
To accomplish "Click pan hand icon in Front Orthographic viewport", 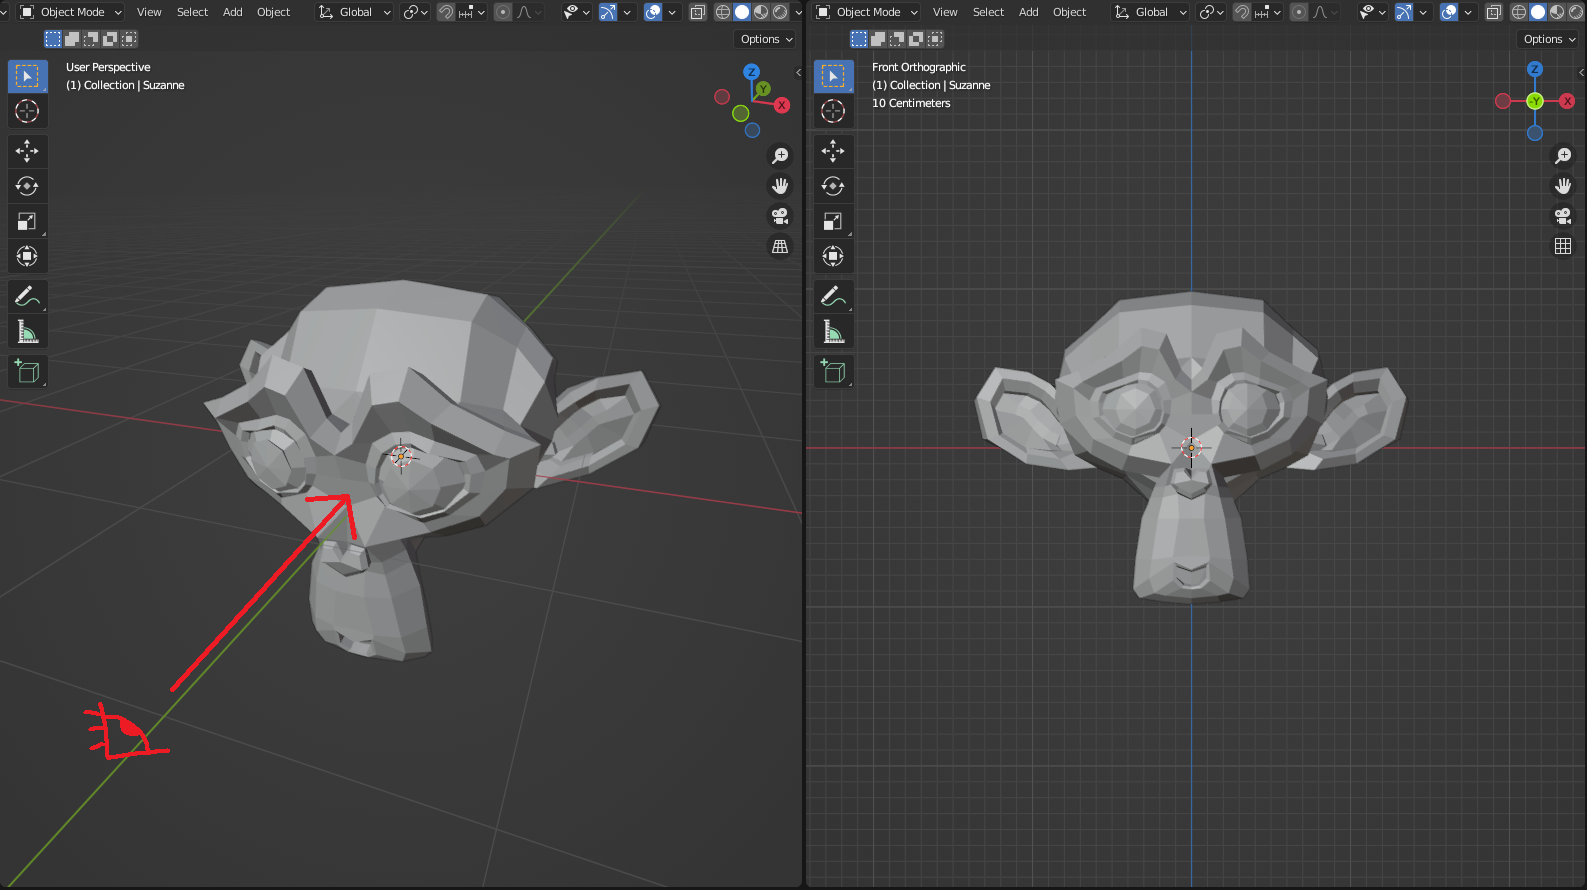I will pyautogui.click(x=1563, y=186).
